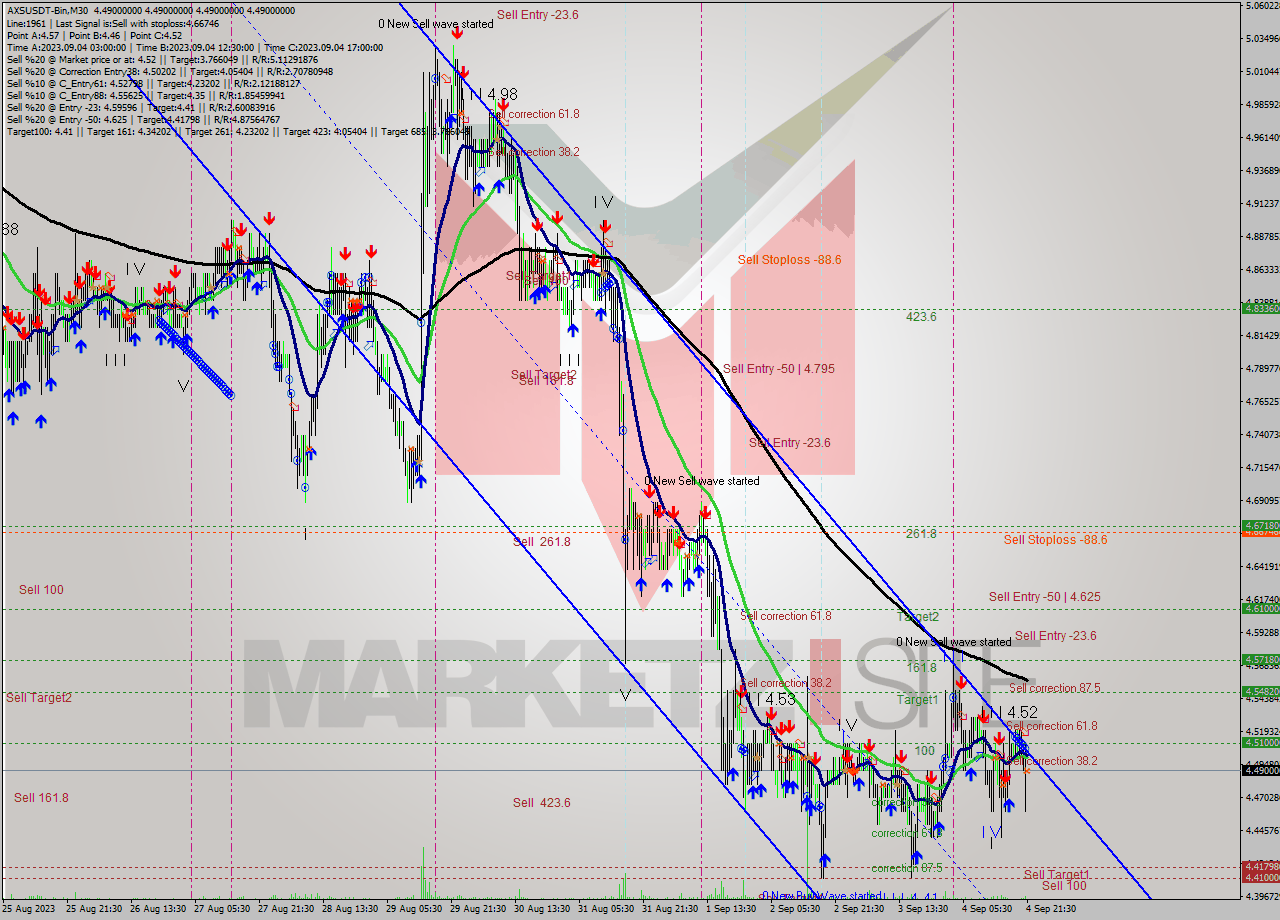The image size is (1280, 920).
Task: Click the '29 Aug 05:30' time axis label
Action: pos(414,909)
